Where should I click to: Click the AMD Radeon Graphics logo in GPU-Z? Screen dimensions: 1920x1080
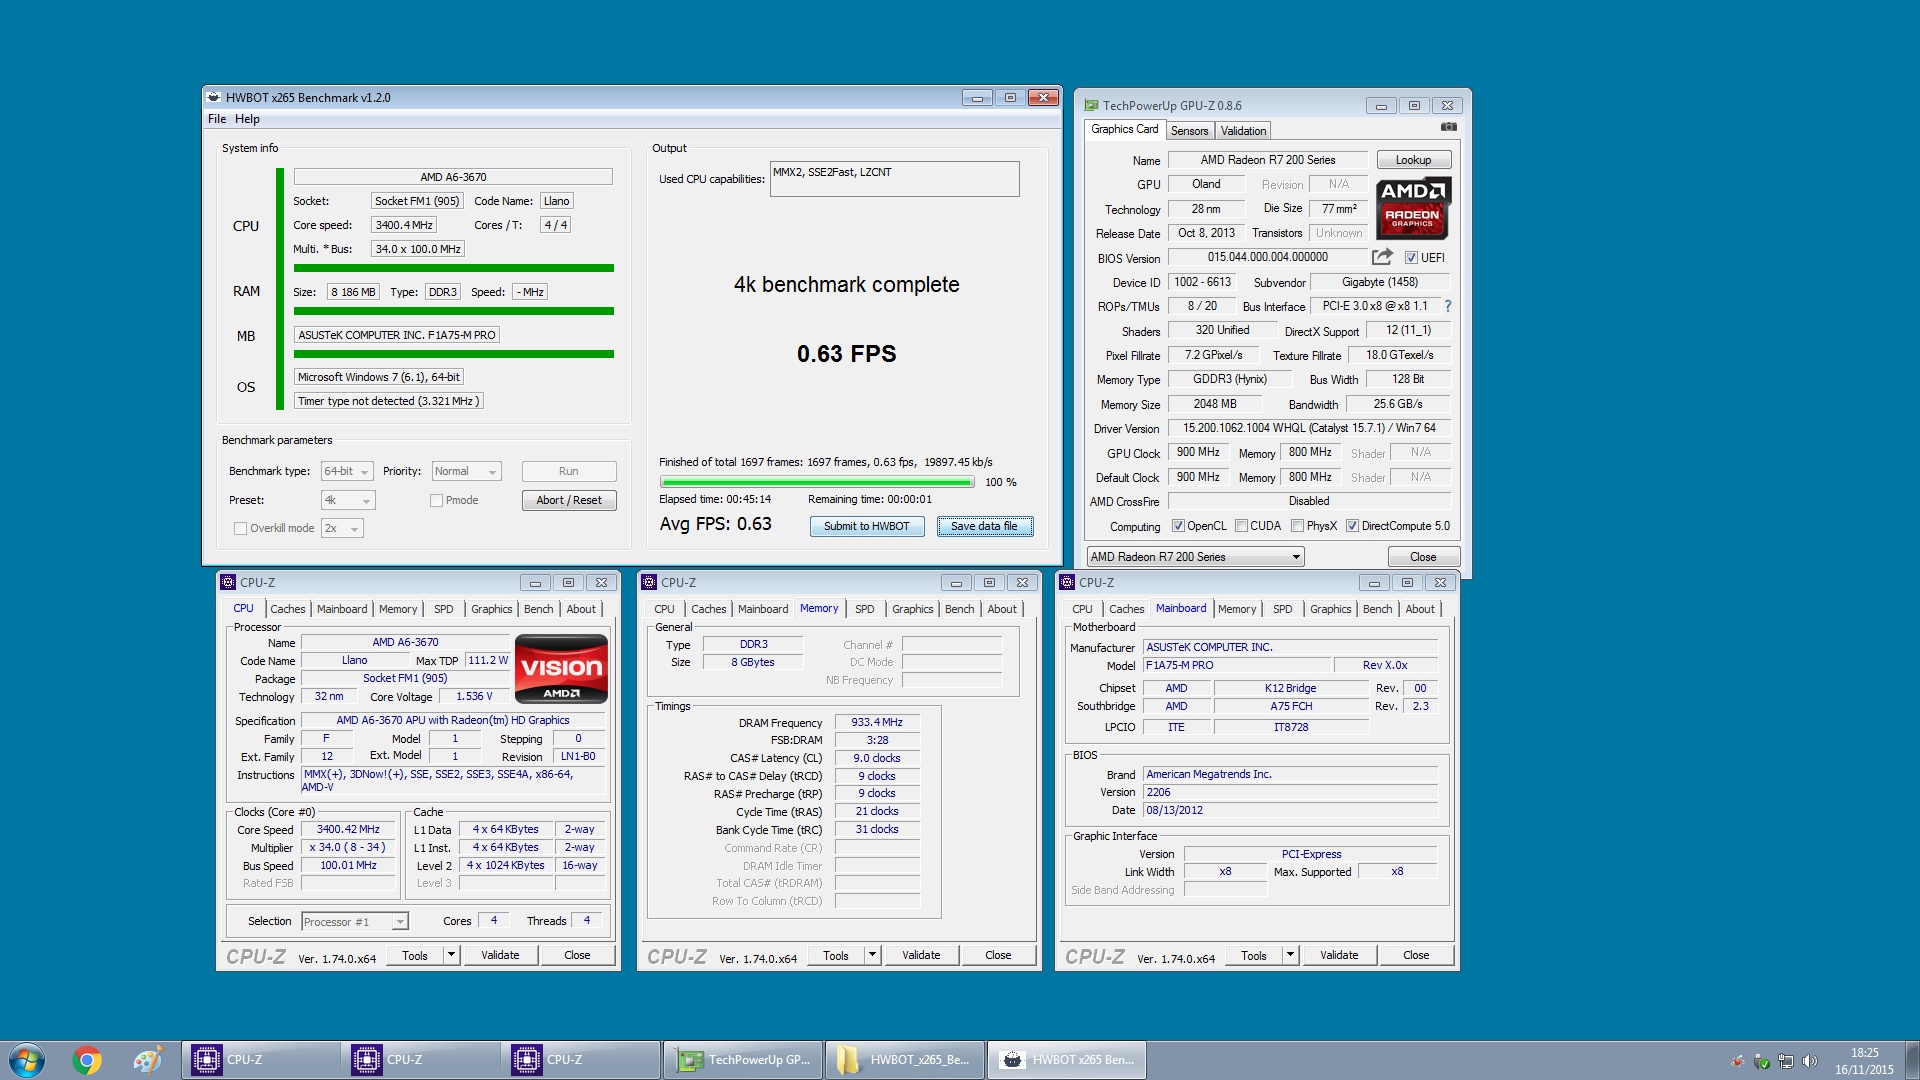pyautogui.click(x=1412, y=208)
